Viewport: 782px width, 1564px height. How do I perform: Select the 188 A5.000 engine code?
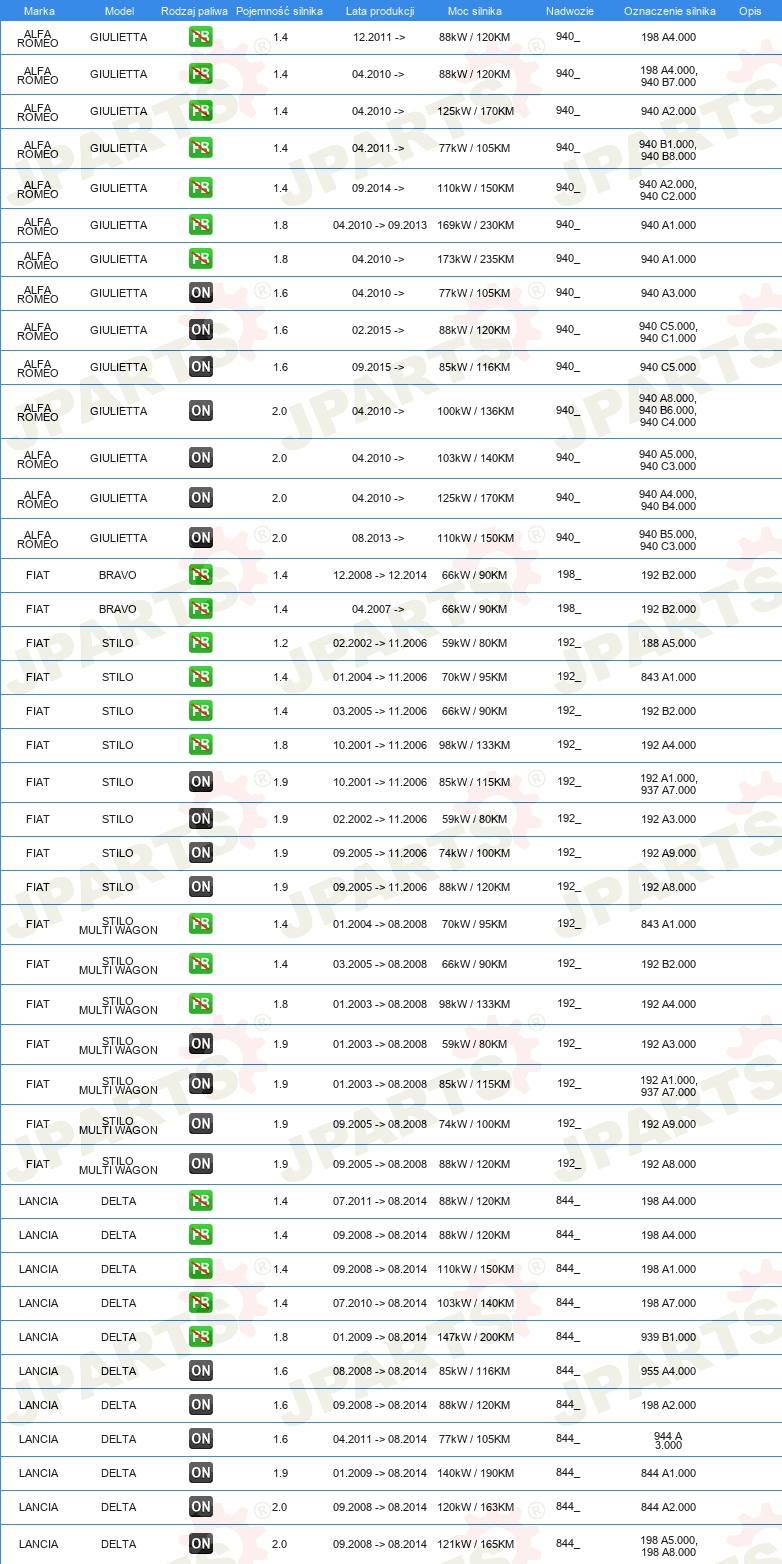pos(669,643)
